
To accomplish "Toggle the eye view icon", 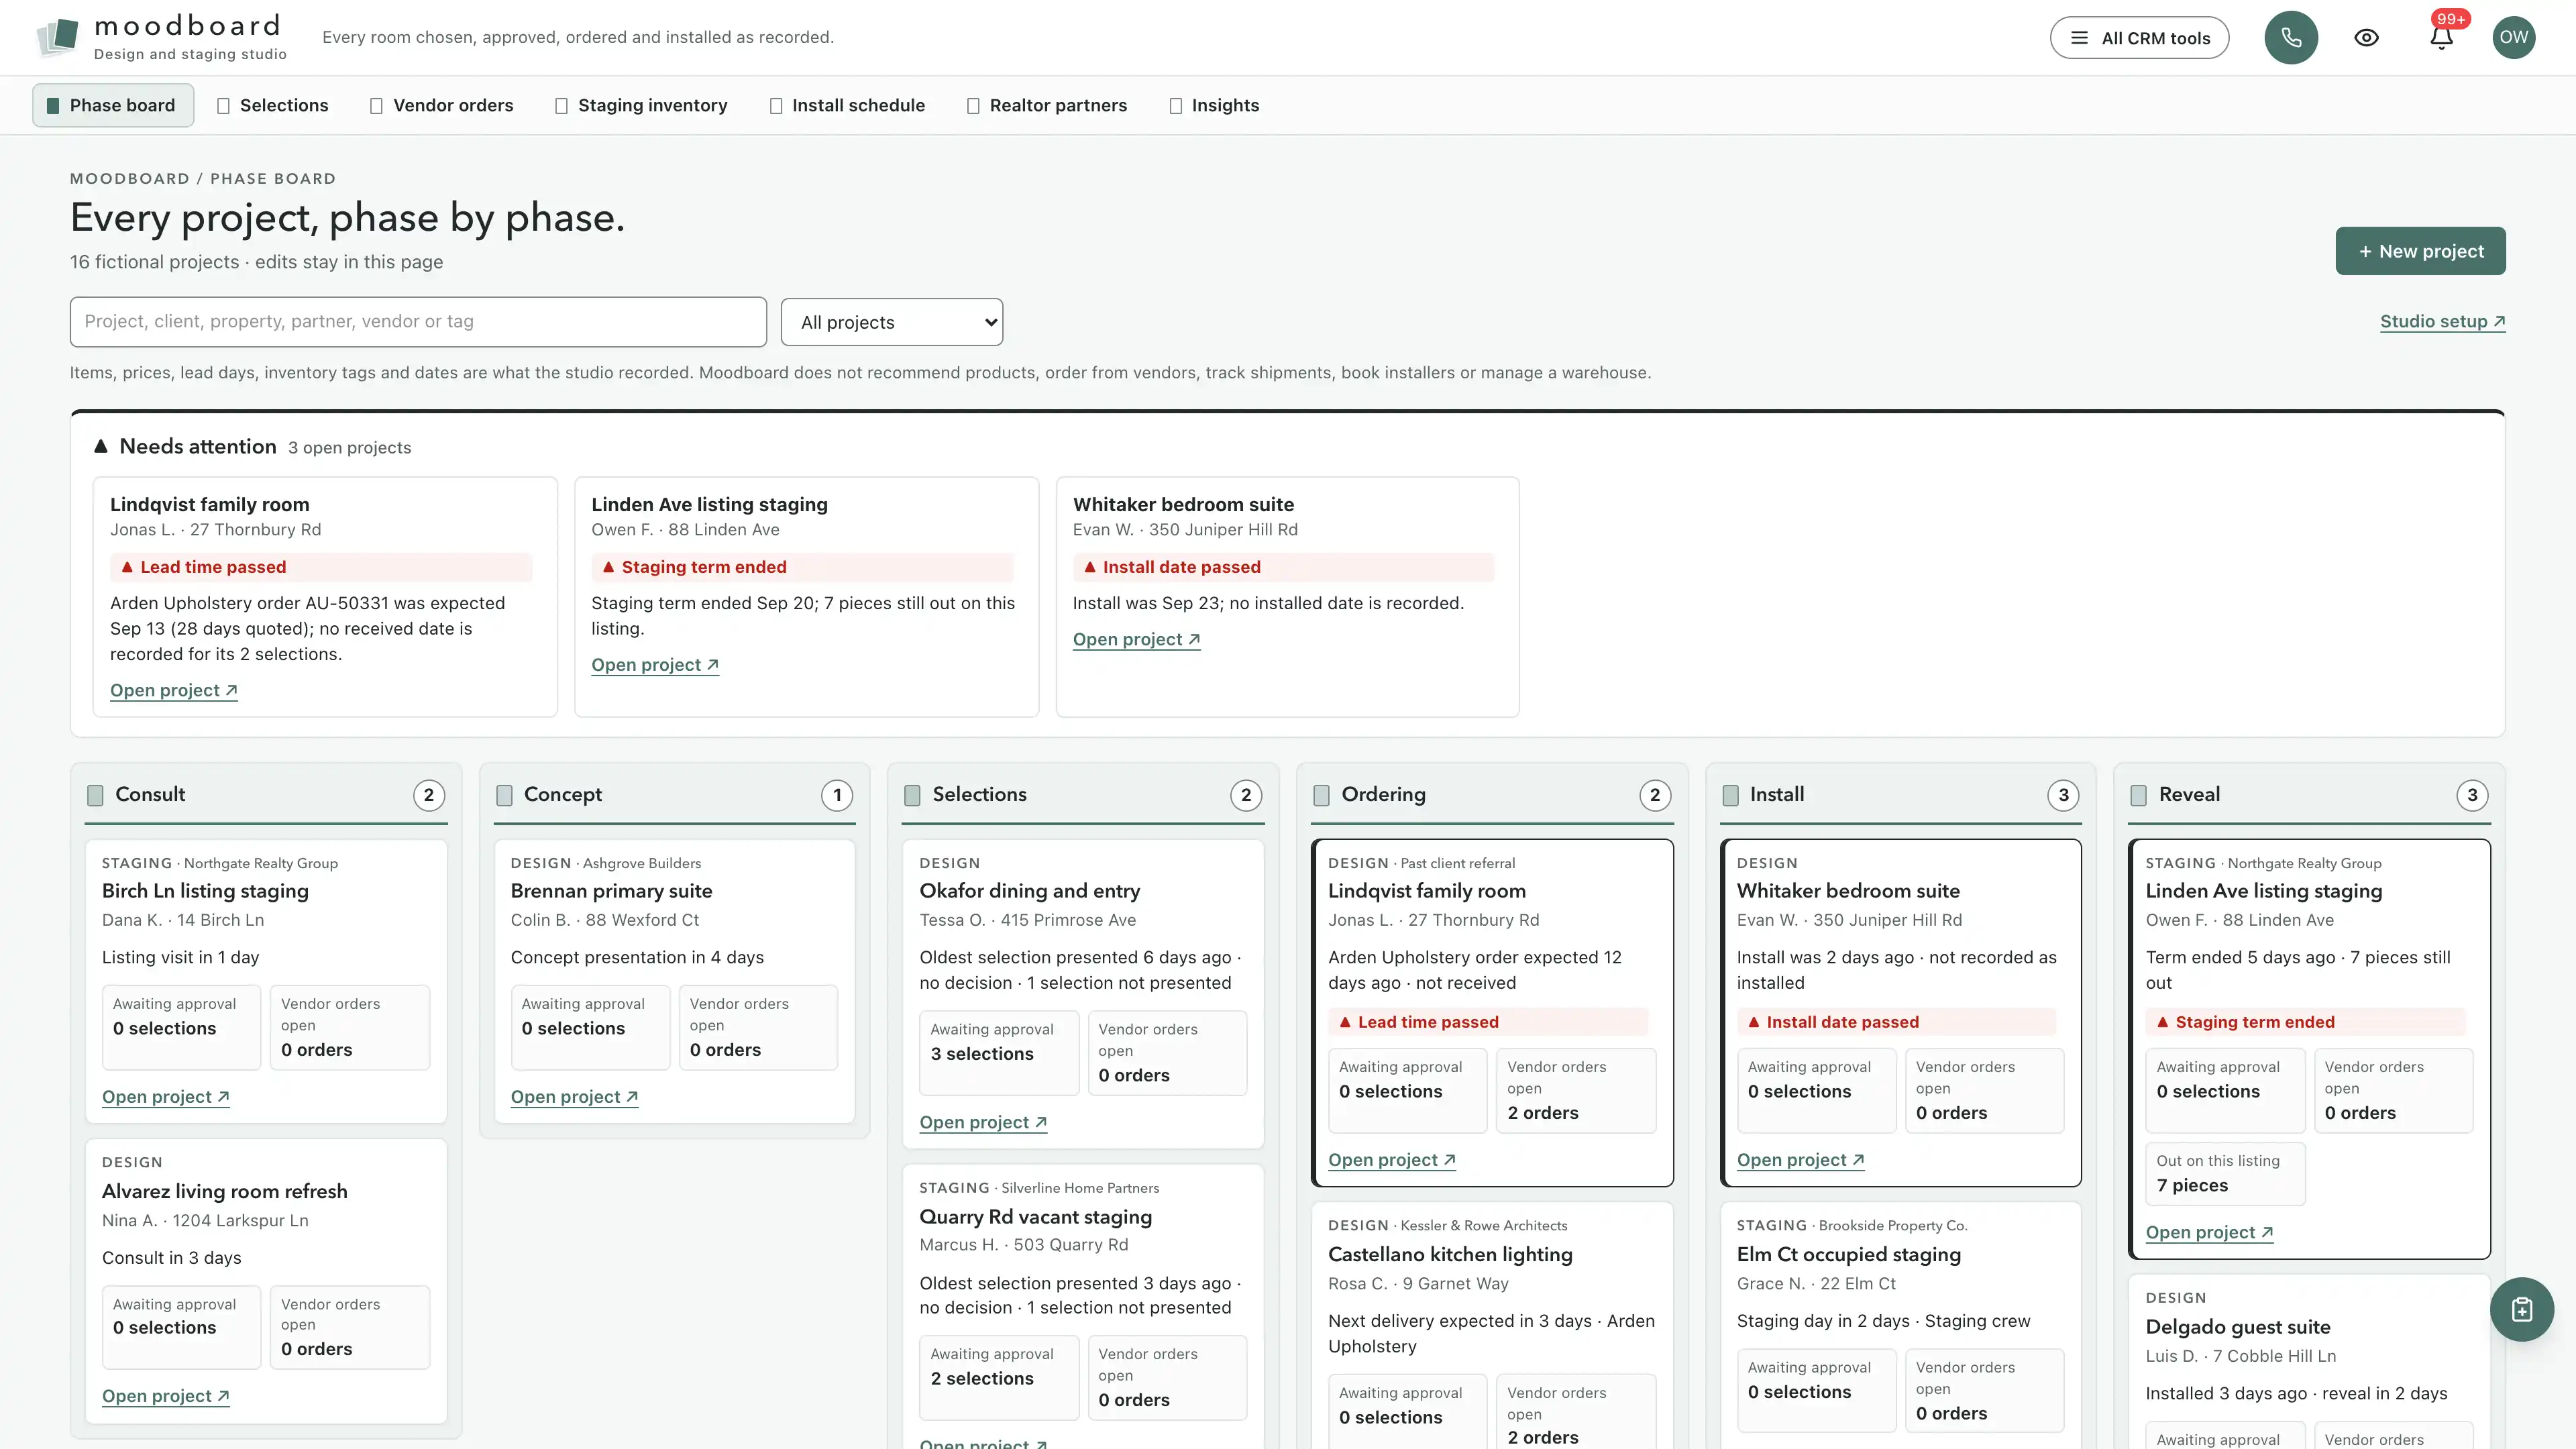I will [x=2366, y=38].
